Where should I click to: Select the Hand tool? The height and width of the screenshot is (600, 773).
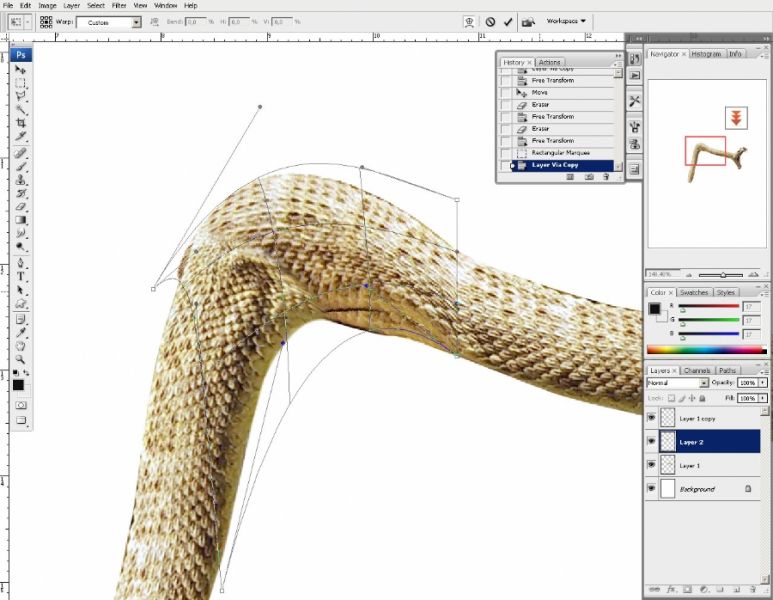pyautogui.click(x=20, y=346)
